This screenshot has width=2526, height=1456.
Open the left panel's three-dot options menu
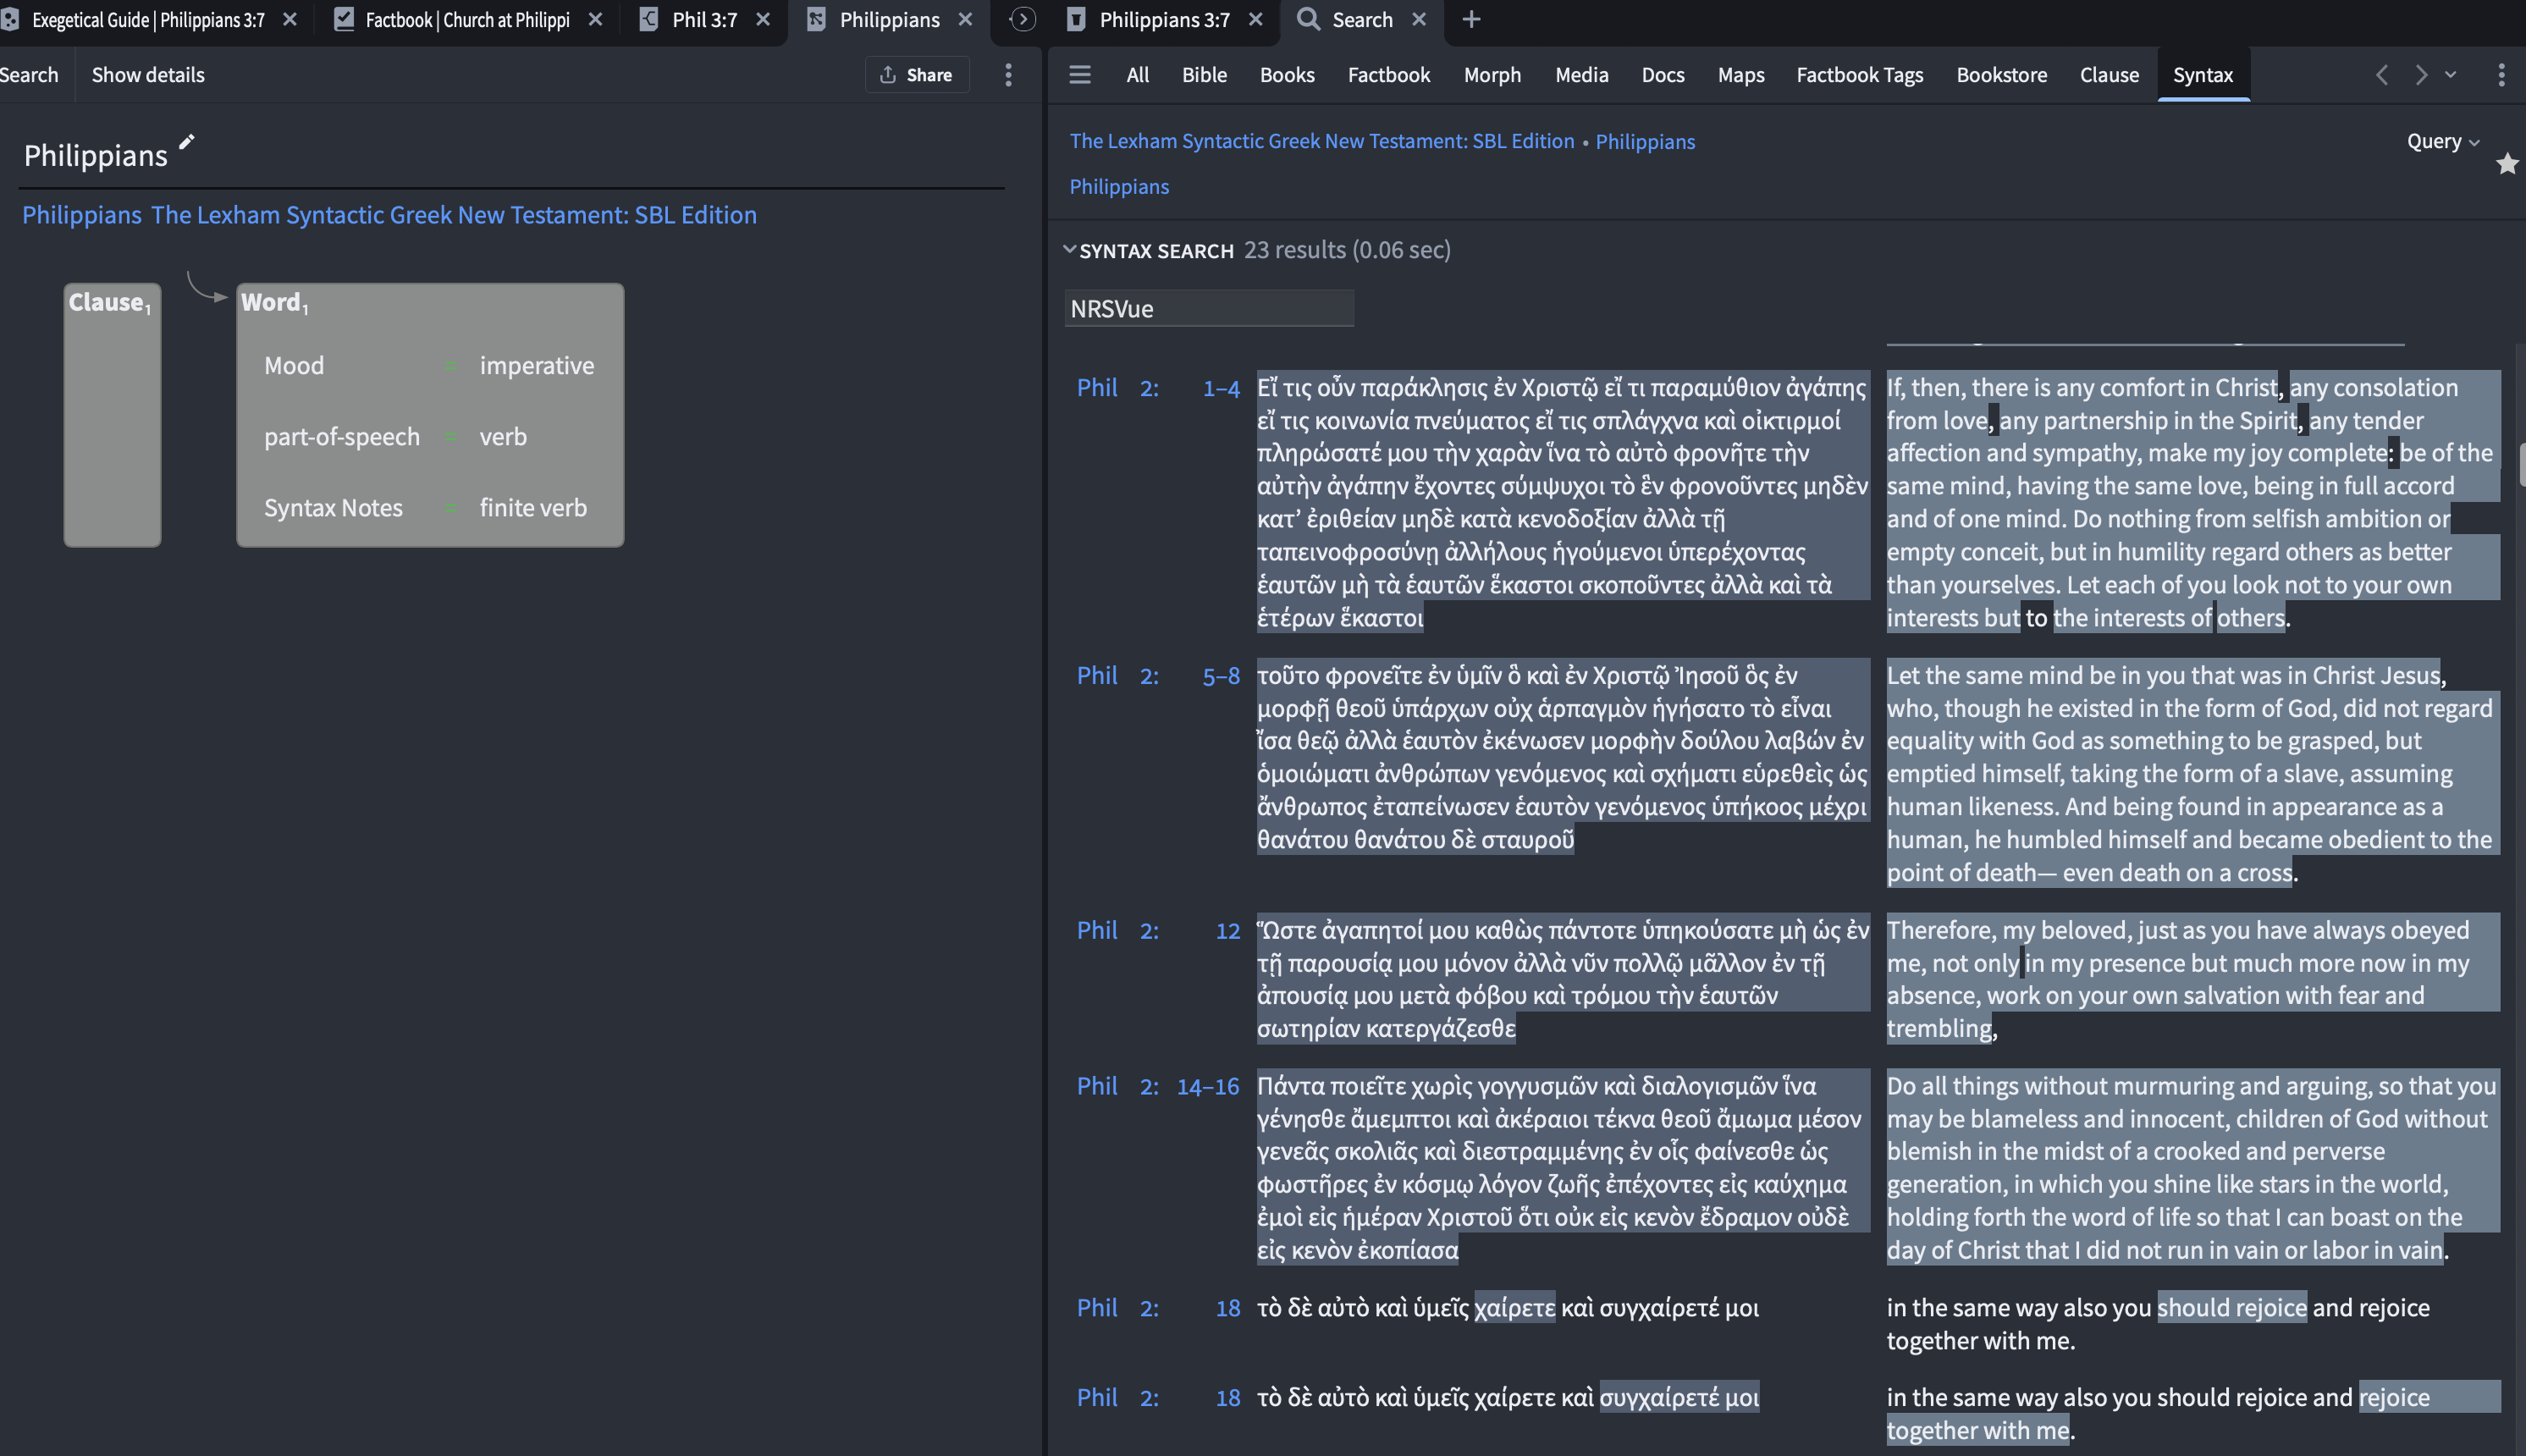point(1008,75)
